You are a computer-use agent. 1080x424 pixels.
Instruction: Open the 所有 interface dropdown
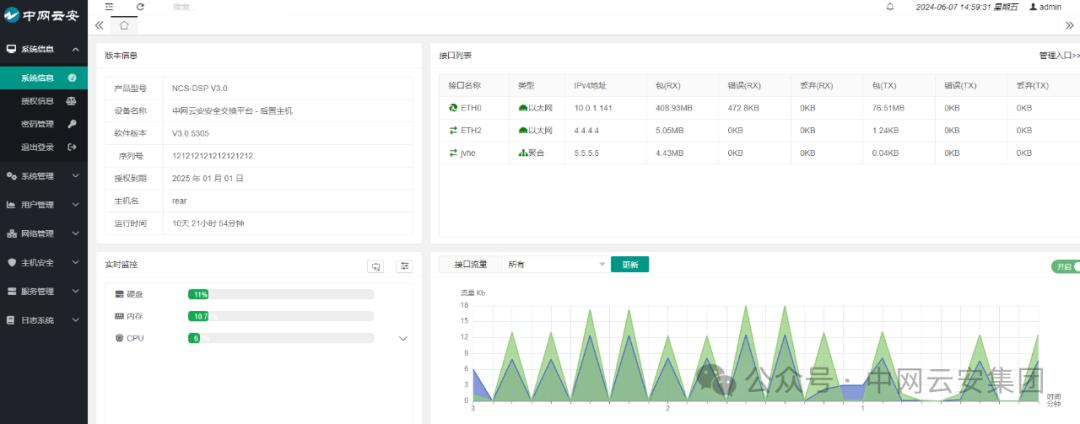(x=556, y=265)
